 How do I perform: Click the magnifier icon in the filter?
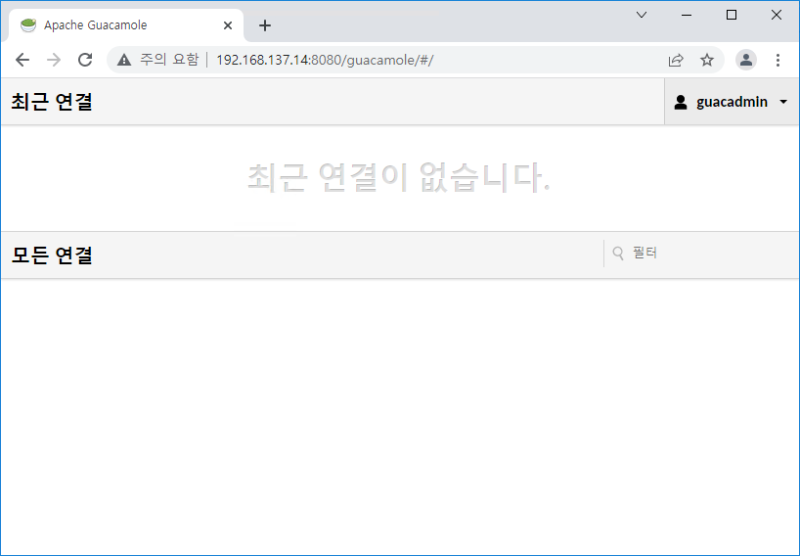click(x=618, y=254)
